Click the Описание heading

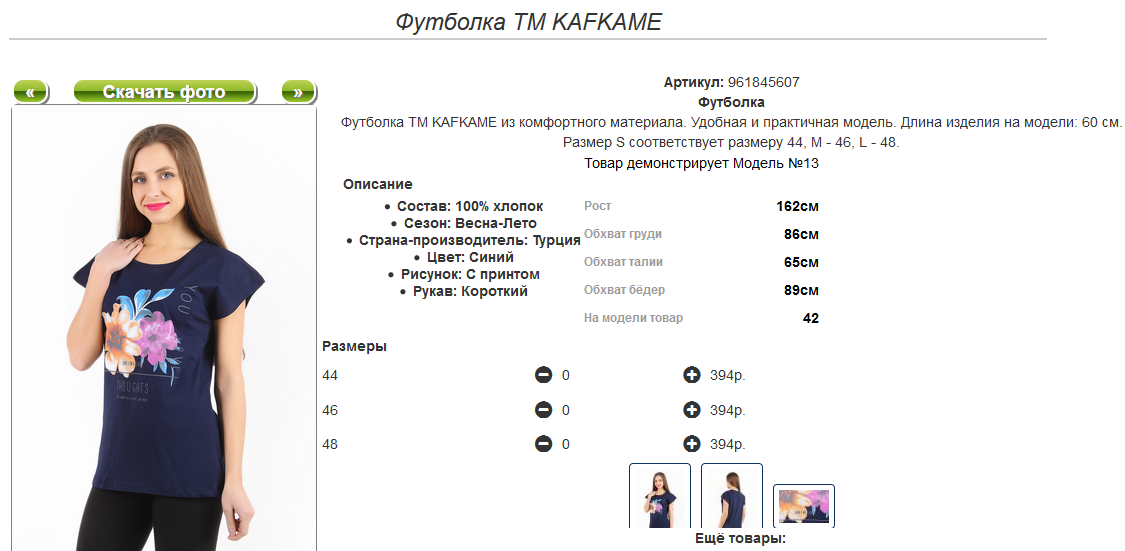(x=377, y=184)
